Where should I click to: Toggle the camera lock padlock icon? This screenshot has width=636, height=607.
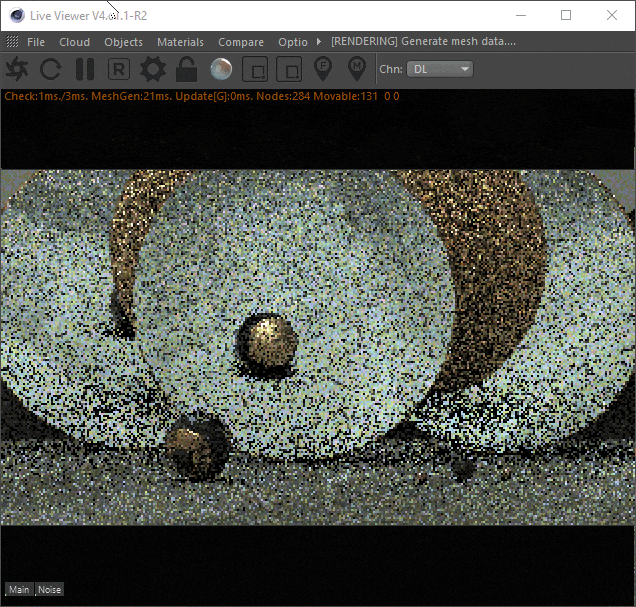186,69
